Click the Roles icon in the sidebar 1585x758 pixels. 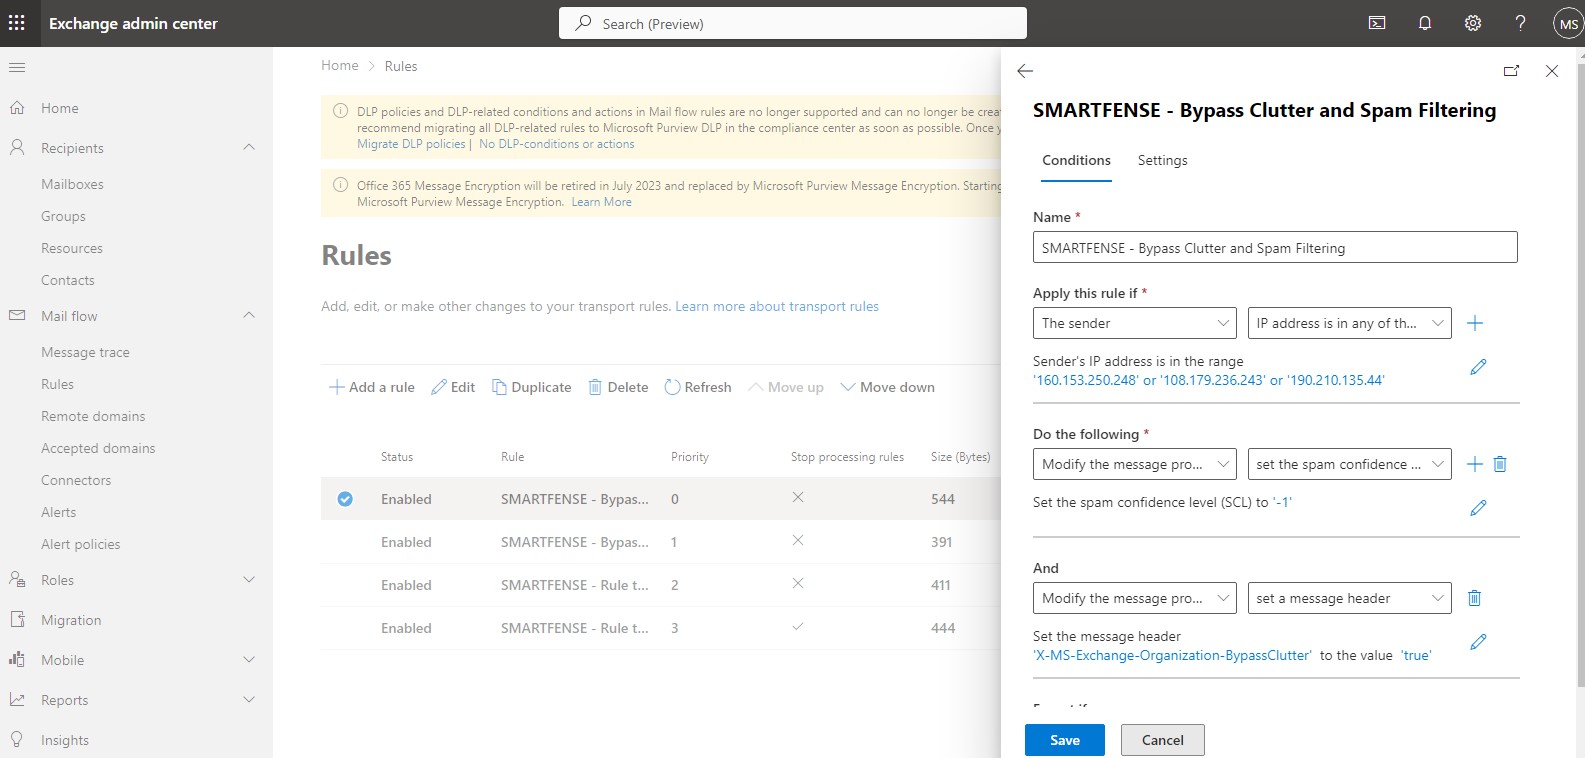[x=17, y=580]
